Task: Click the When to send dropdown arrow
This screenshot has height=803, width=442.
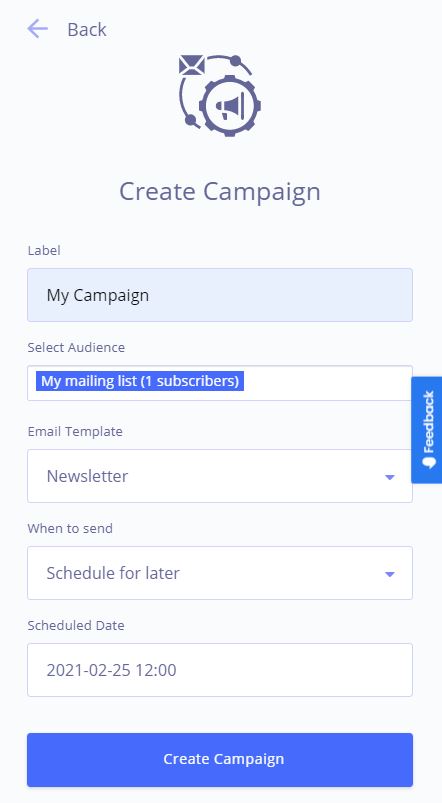Action: coord(390,574)
